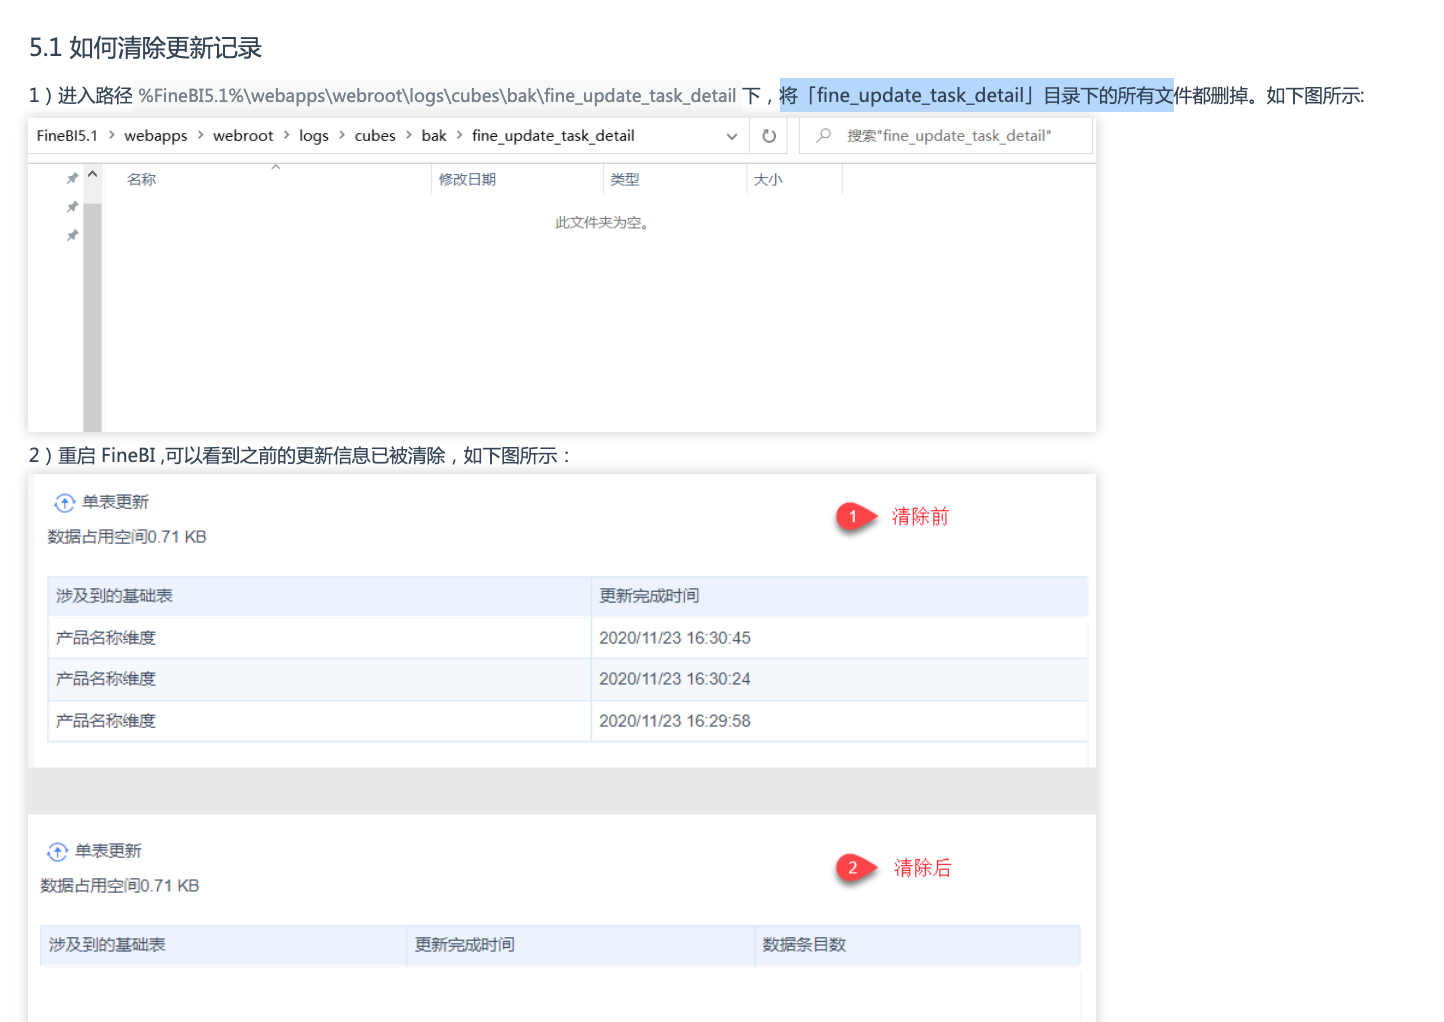
Task: Click the text 此文件夹为空。
Action: [602, 222]
